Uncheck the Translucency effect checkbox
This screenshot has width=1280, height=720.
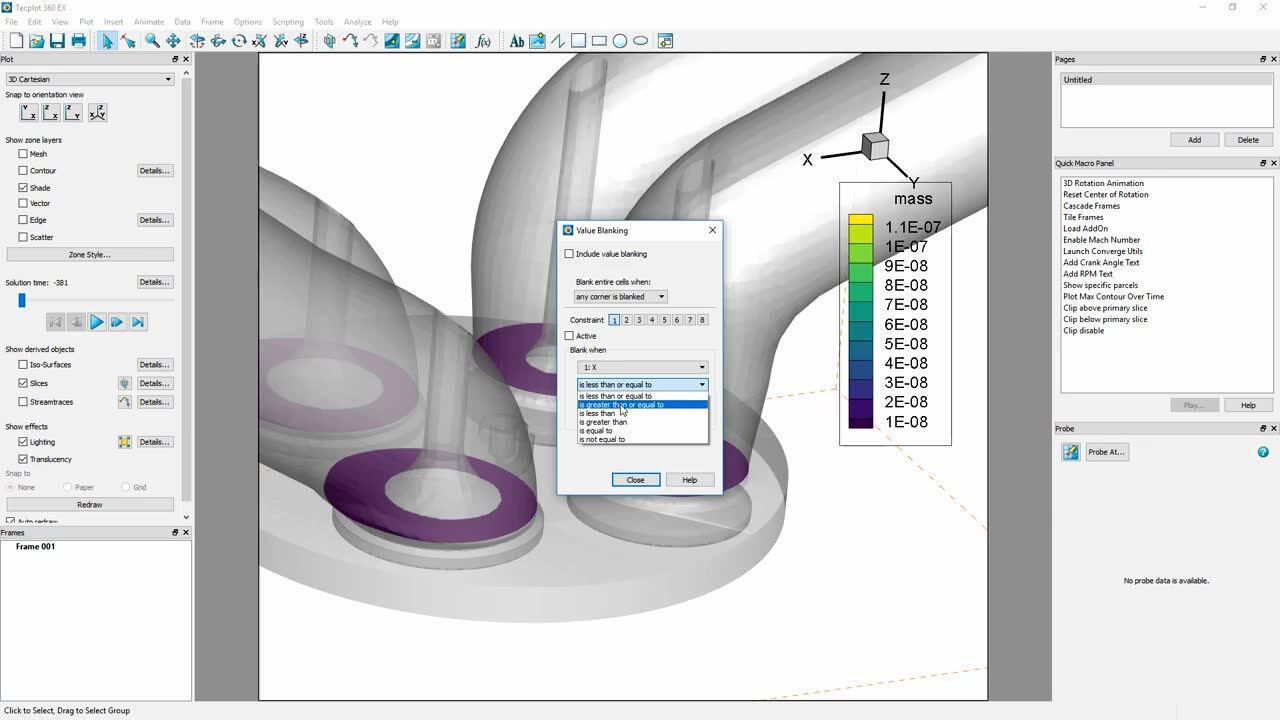[23, 459]
